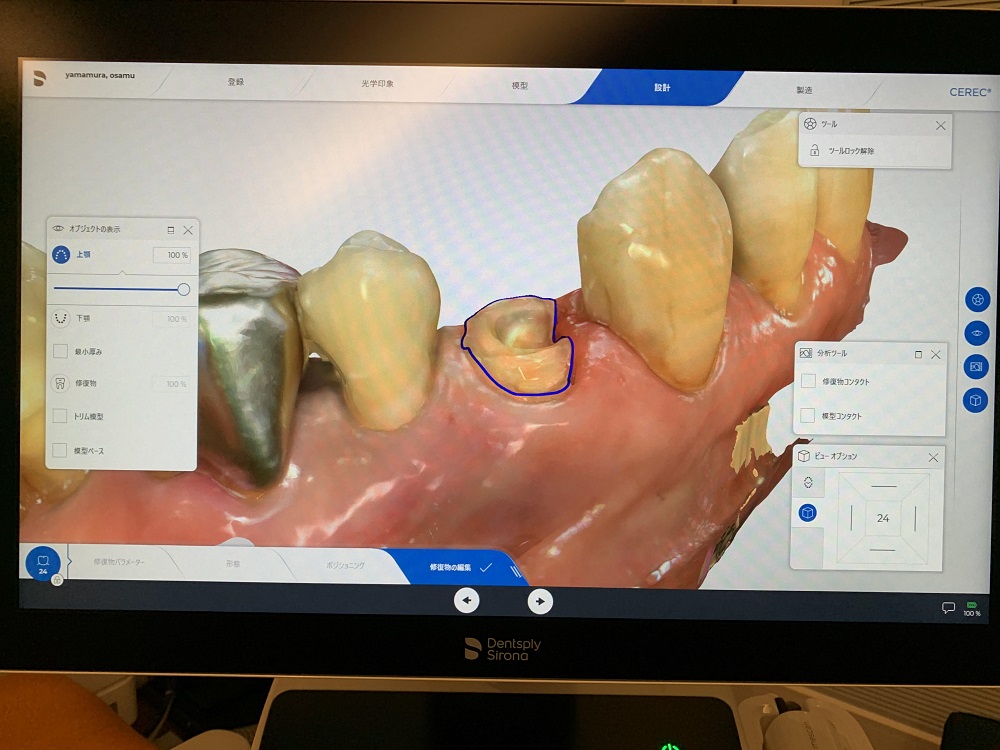
Task: Click the ツールロック解除 label
Action: (x=851, y=151)
